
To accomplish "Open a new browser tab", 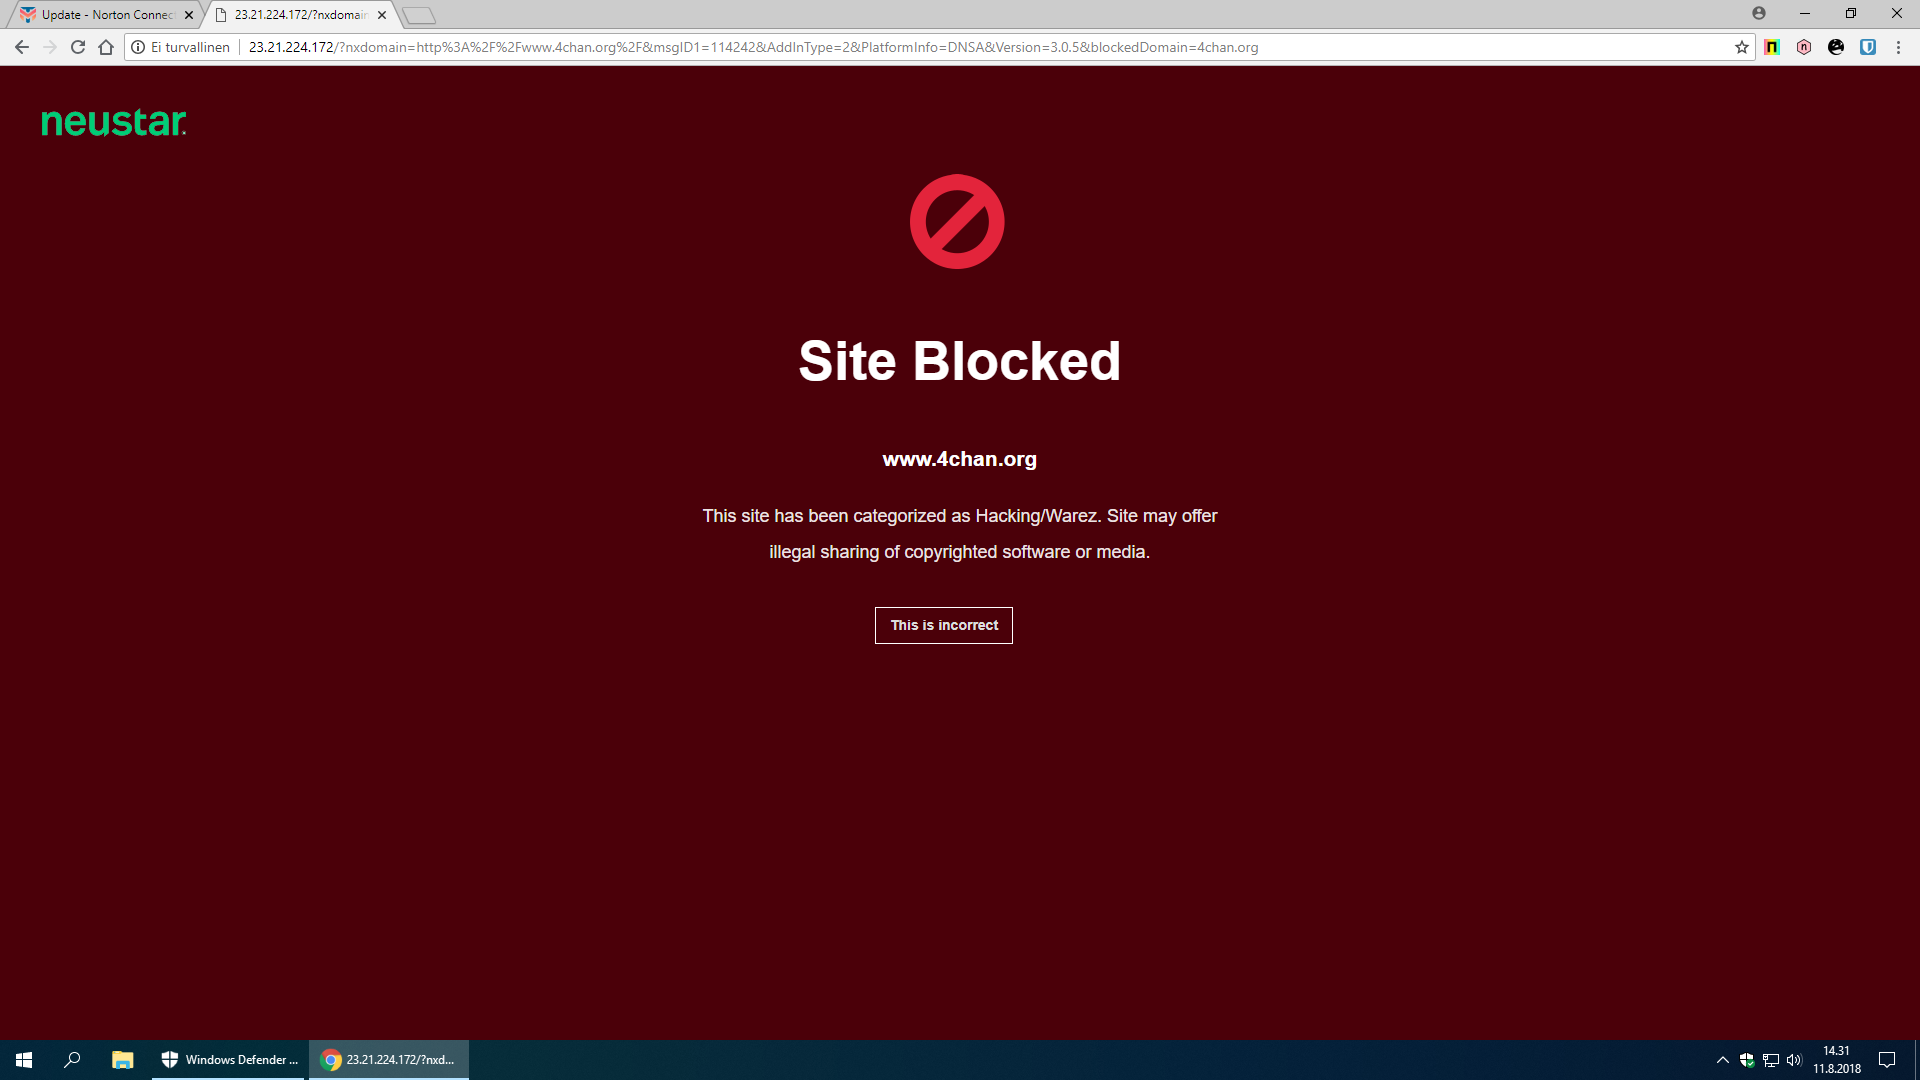I will [x=419, y=15].
